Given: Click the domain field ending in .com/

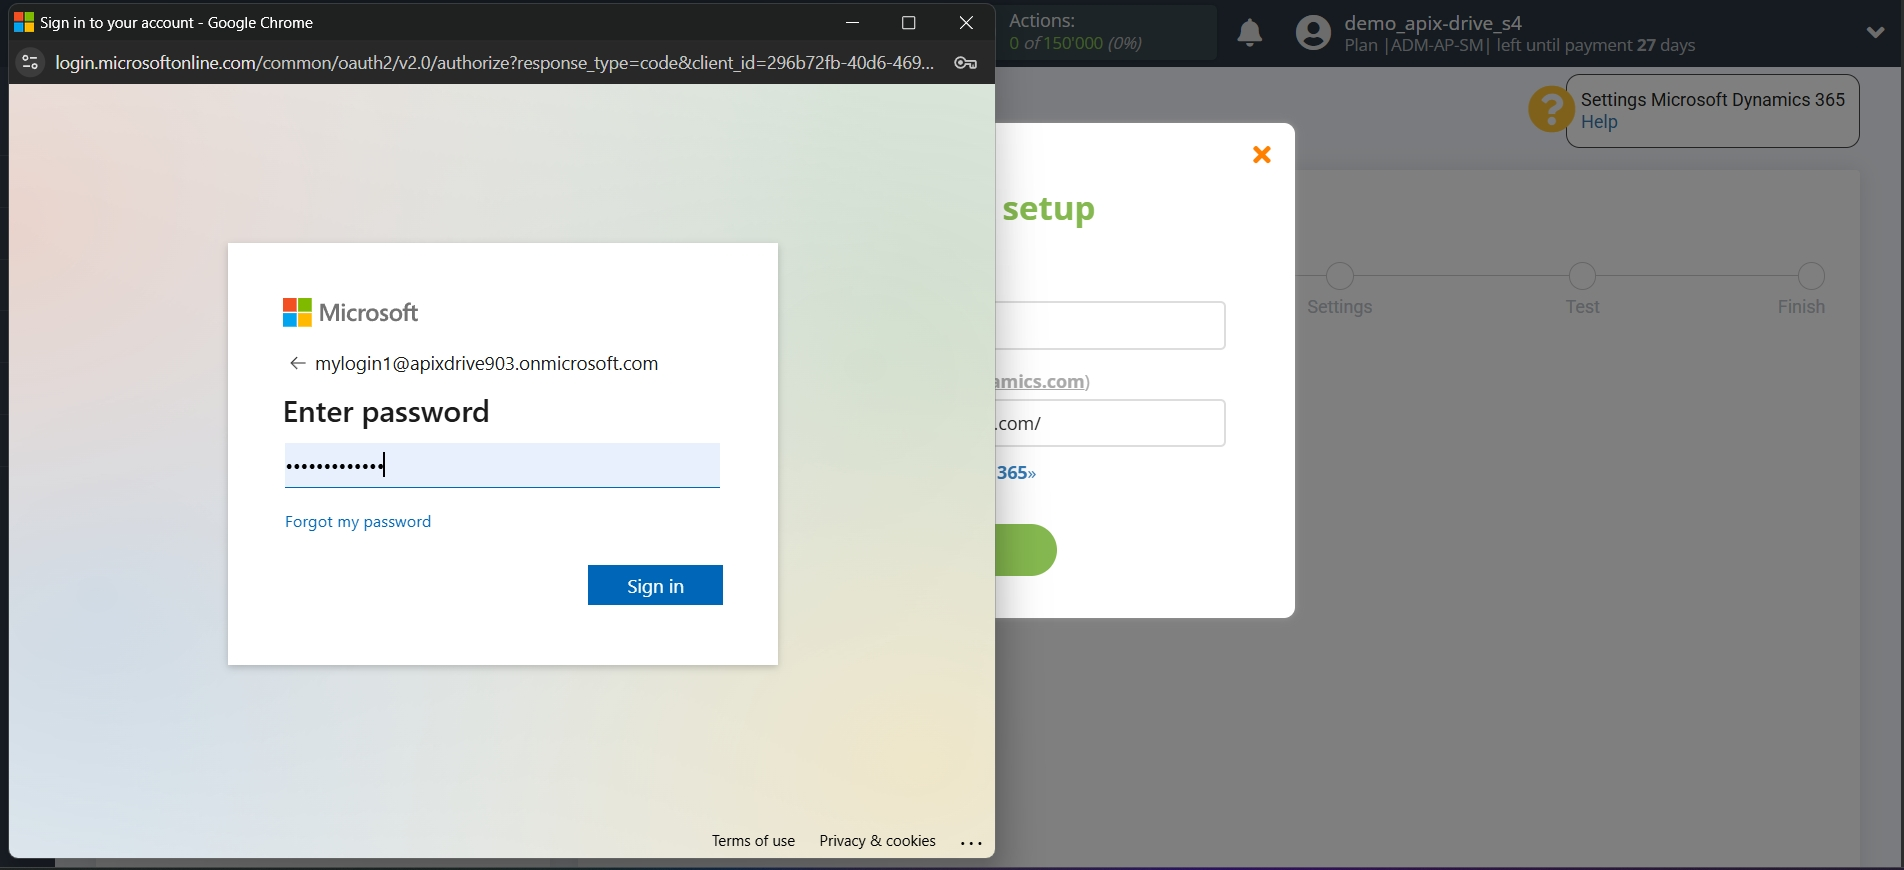Looking at the screenshot, I should pos(1110,423).
